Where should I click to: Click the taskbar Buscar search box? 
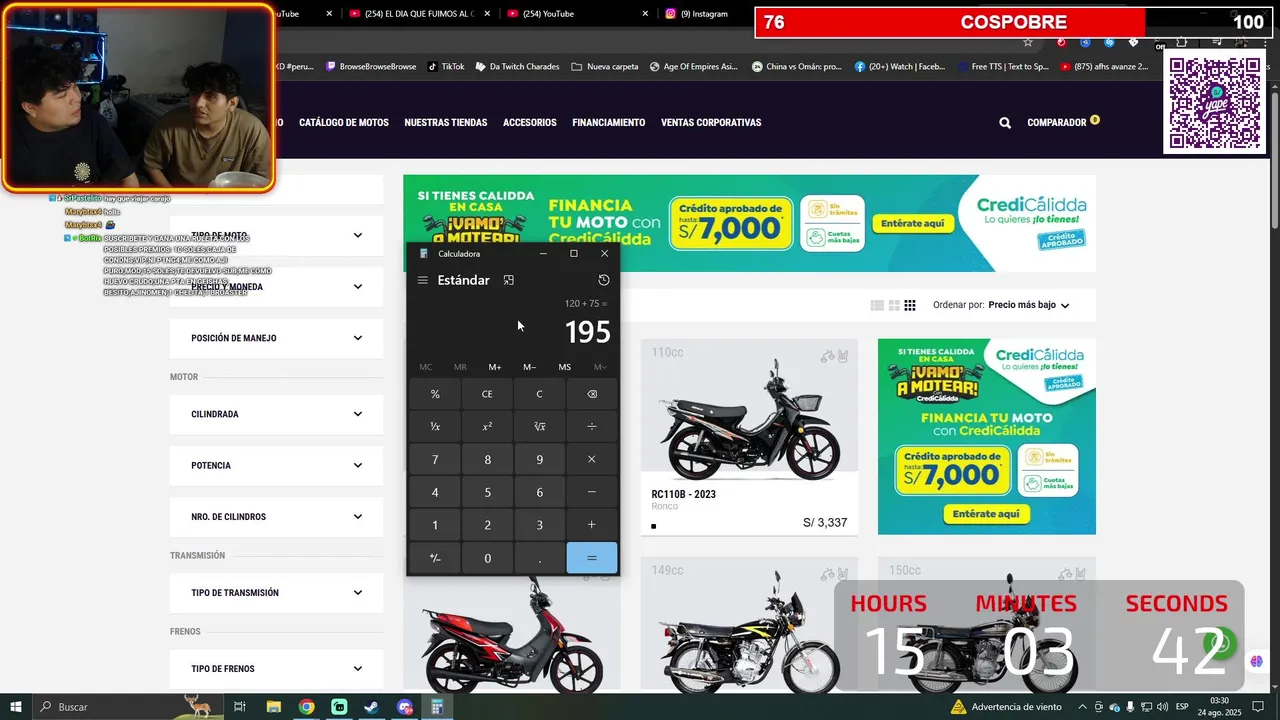130,707
